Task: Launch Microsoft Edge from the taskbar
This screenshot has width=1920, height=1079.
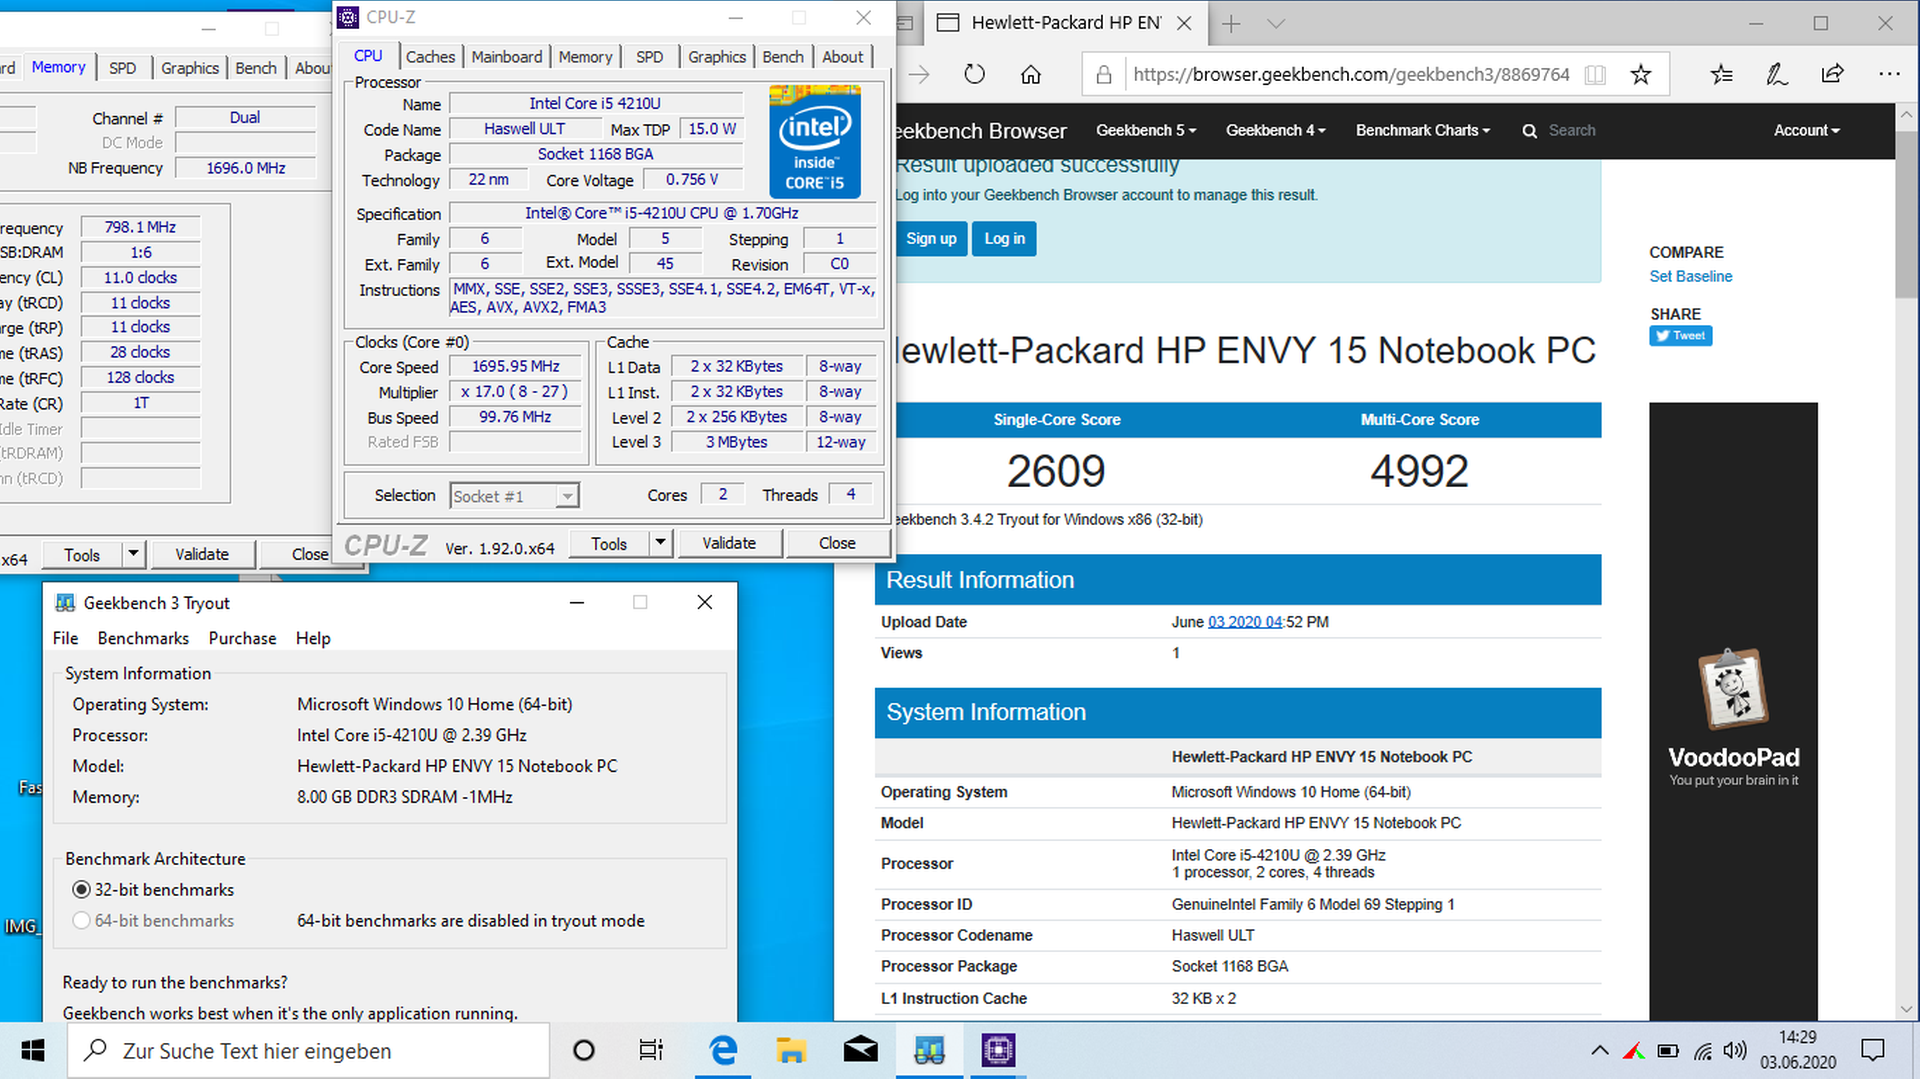Action: (723, 1050)
